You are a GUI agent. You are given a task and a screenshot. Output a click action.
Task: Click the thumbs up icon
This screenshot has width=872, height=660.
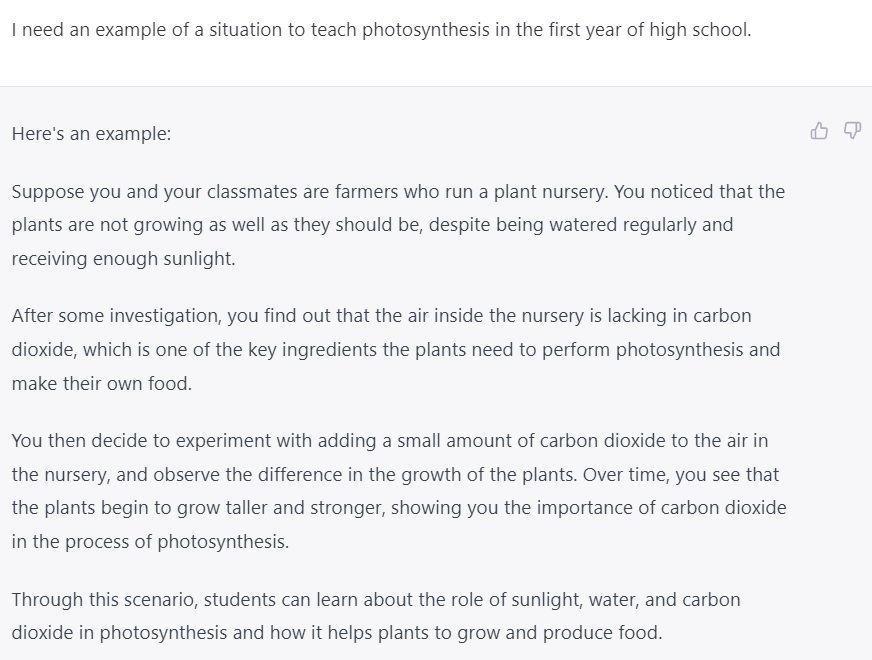pyautogui.click(x=819, y=131)
